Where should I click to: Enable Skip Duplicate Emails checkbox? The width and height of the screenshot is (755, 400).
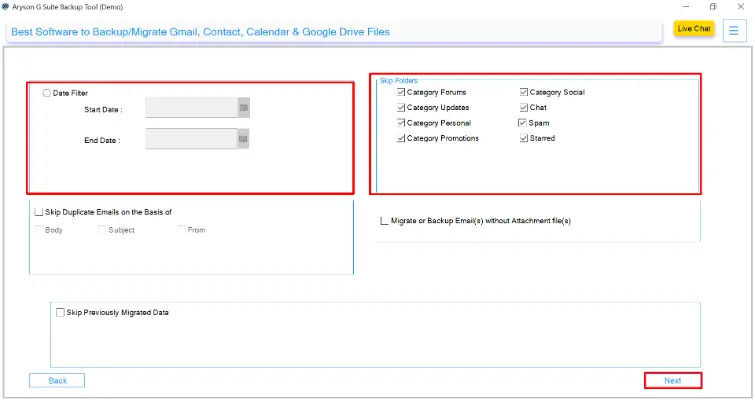point(39,212)
